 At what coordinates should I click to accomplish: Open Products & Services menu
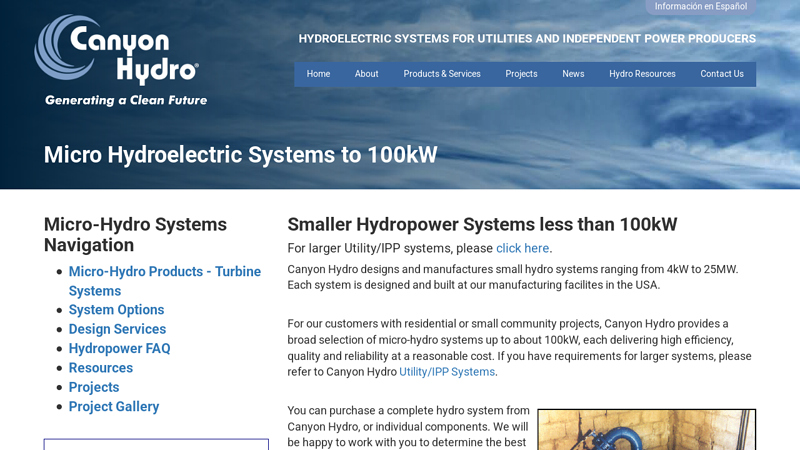[442, 74]
